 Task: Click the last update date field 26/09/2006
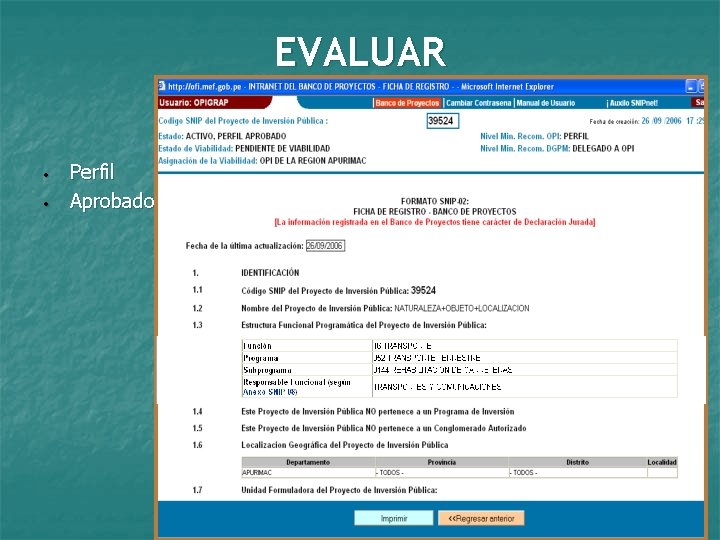(325, 246)
